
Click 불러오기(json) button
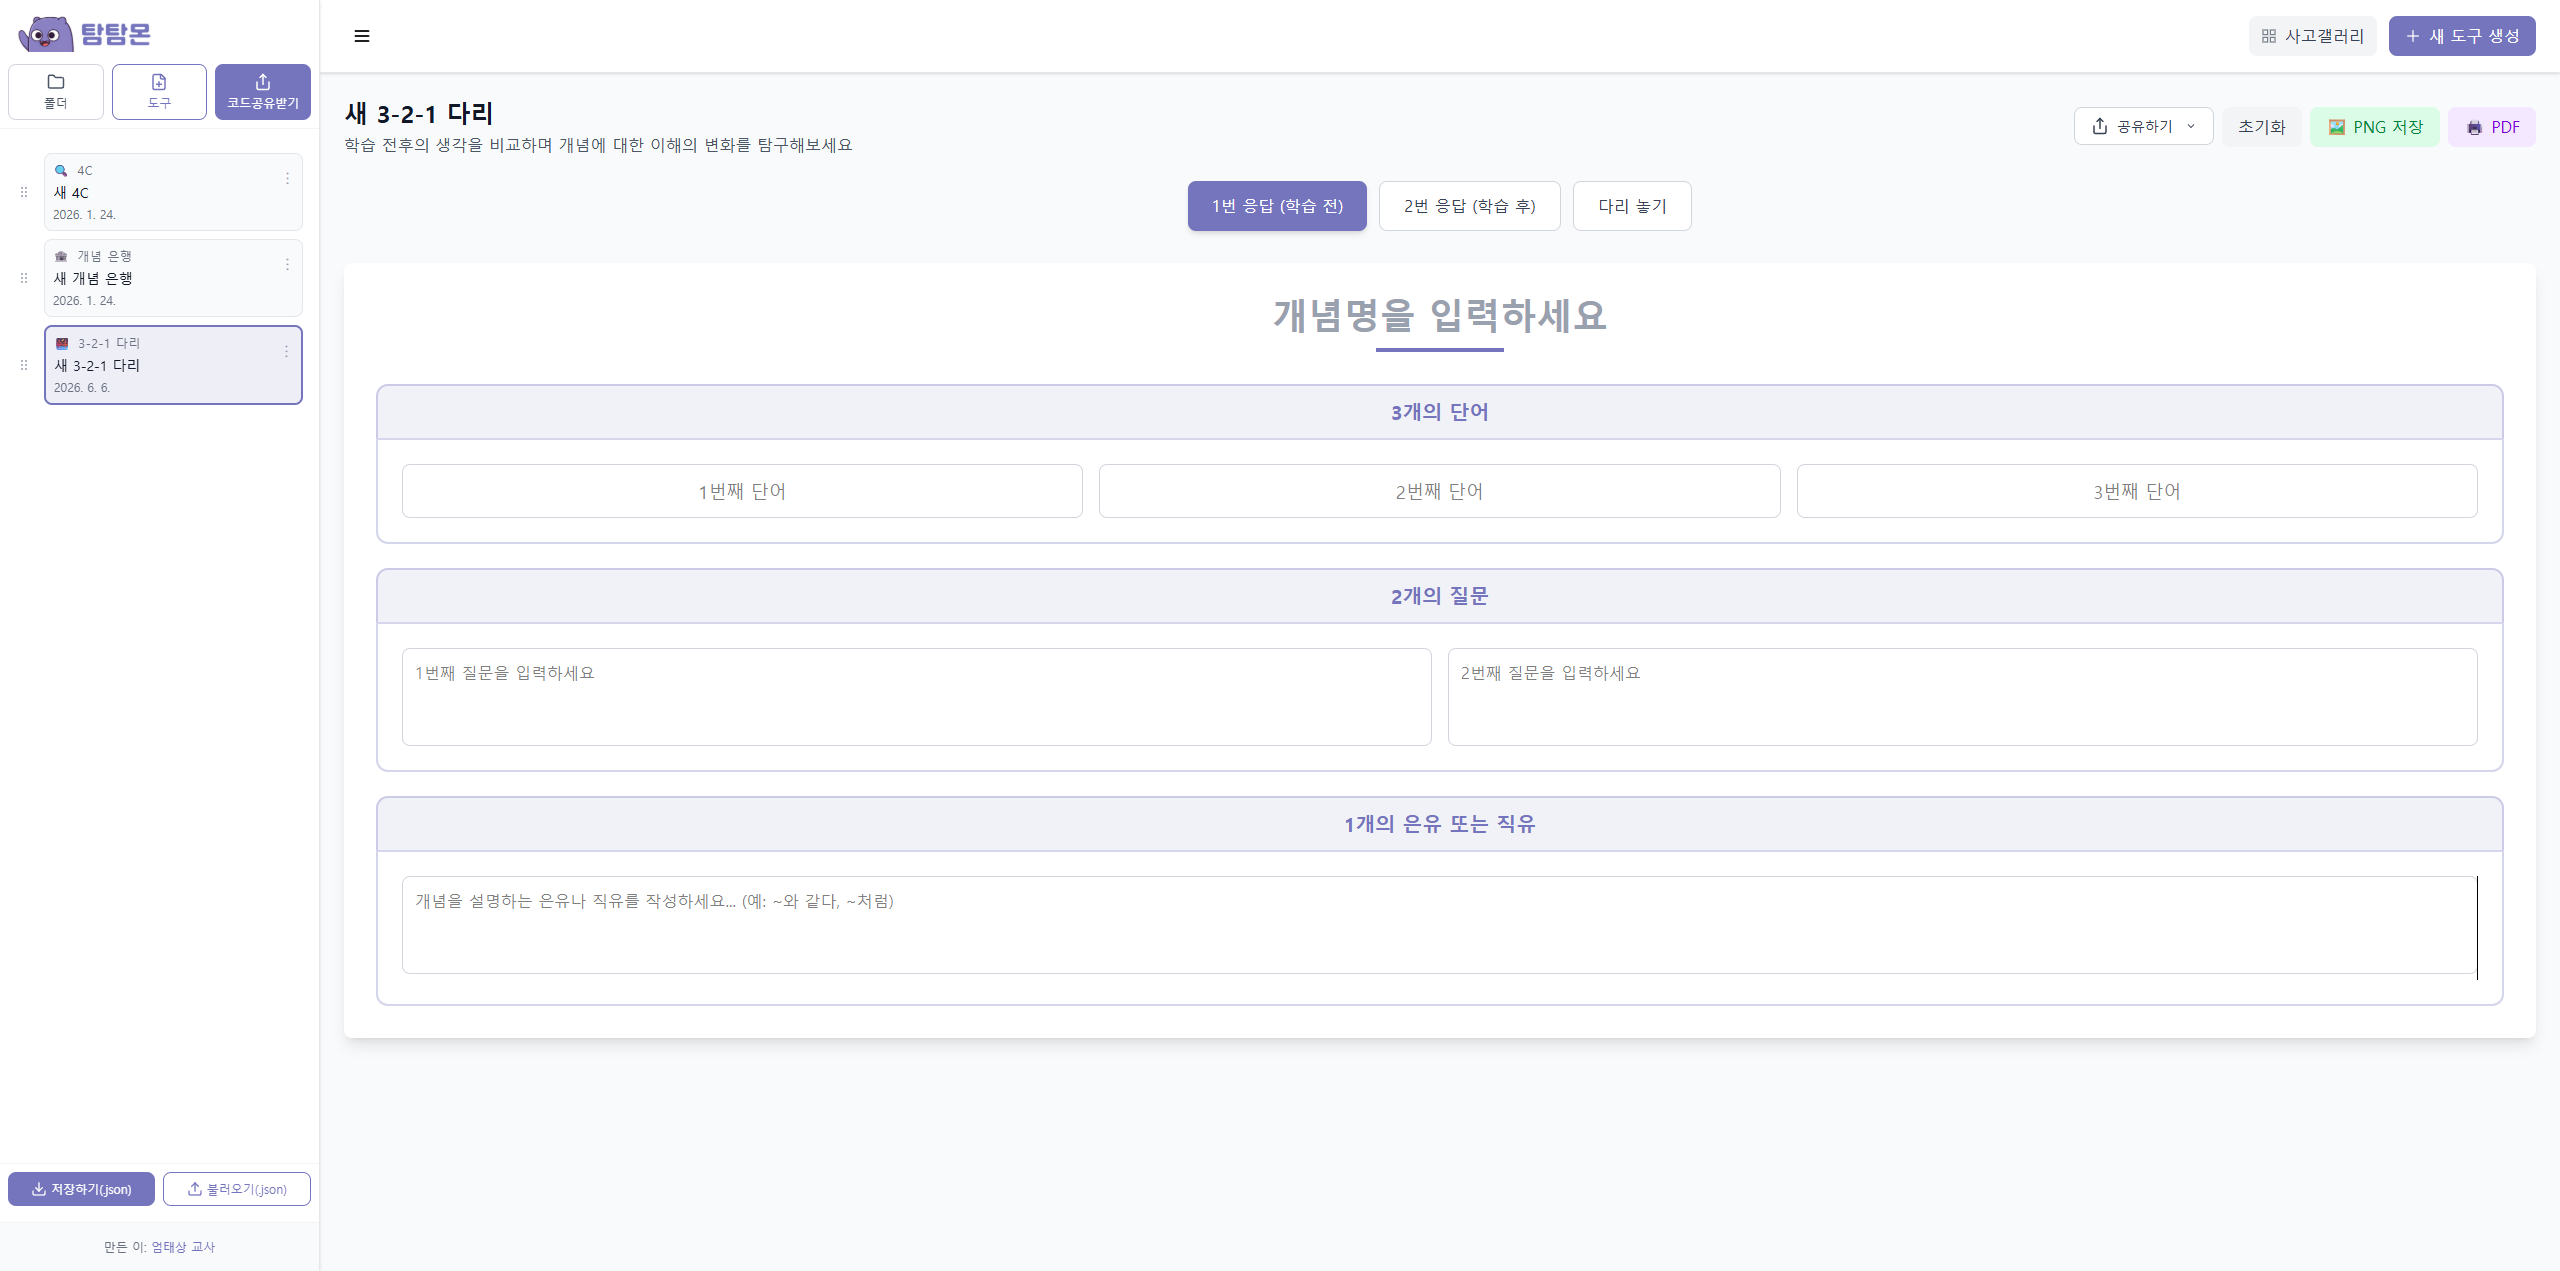[237, 1189]
